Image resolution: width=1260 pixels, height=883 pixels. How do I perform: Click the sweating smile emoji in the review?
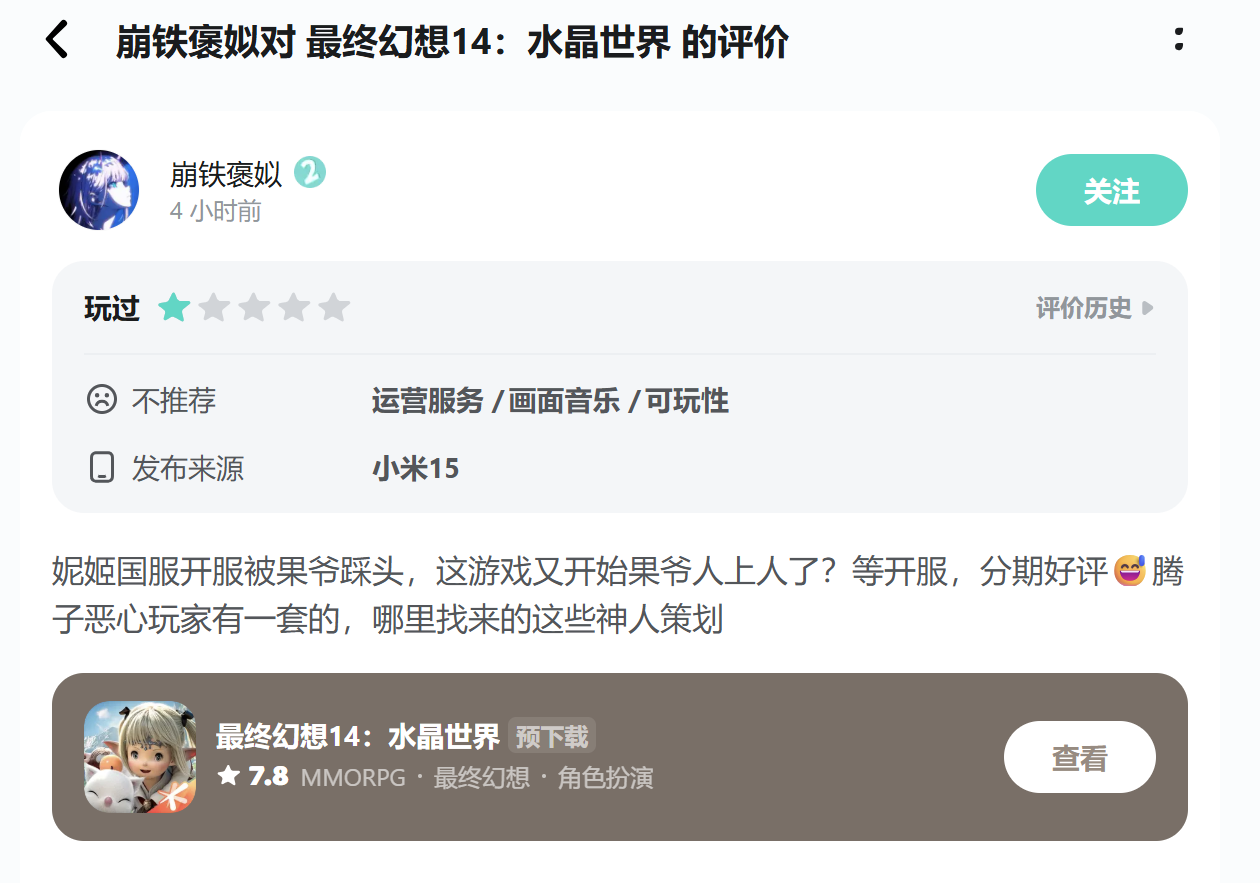pos(1129,572)
